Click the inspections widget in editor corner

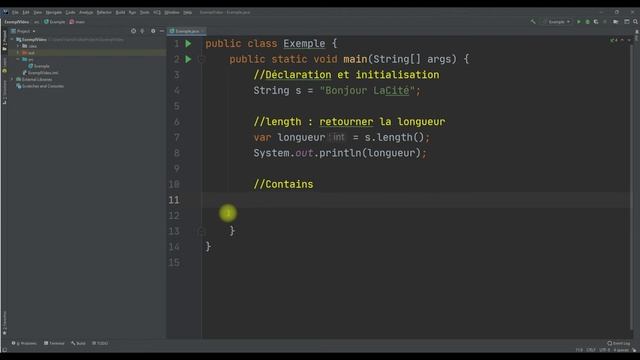614,40
